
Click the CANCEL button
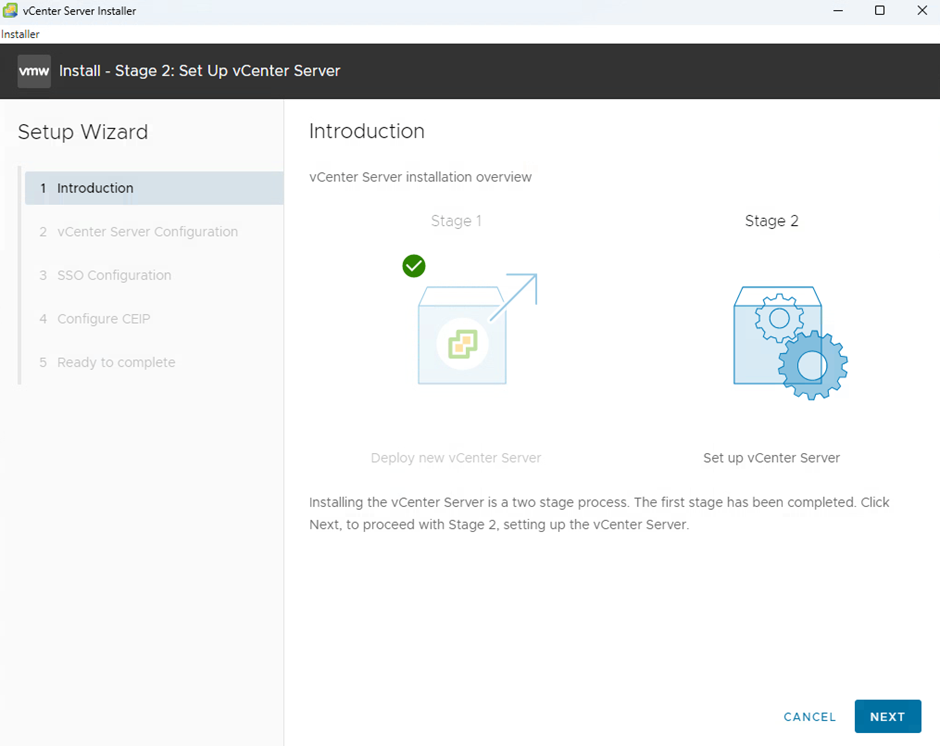(x=809, y=717)
